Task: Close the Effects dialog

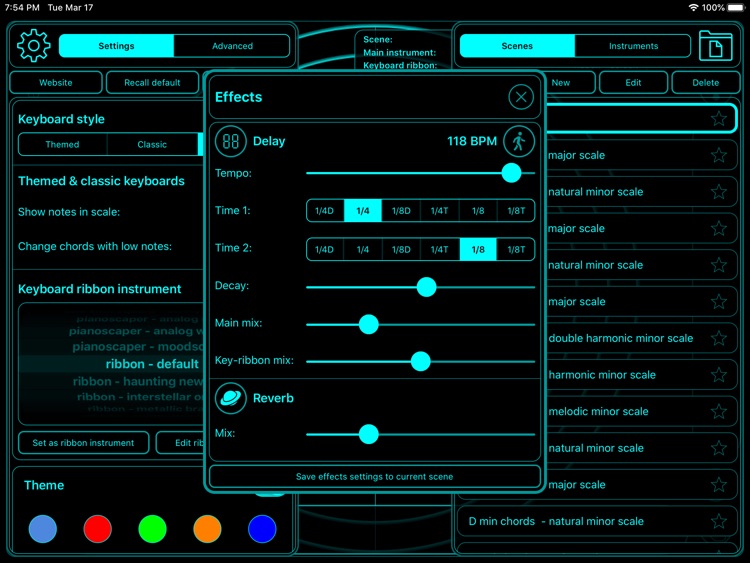Action: click(521, 97)
